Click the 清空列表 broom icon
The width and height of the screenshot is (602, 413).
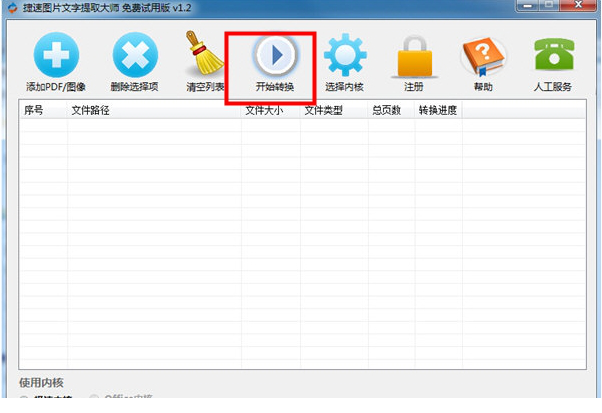[x=204, y=53]
